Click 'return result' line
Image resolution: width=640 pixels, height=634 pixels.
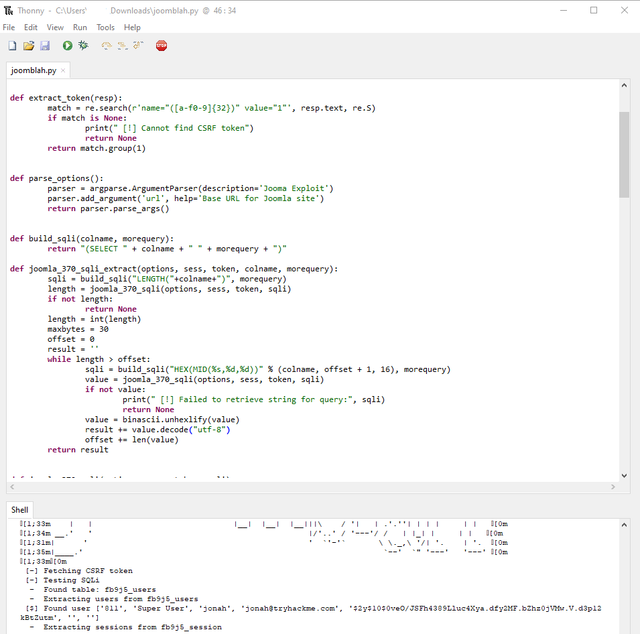pyautogui.click(x=78, y=449)
